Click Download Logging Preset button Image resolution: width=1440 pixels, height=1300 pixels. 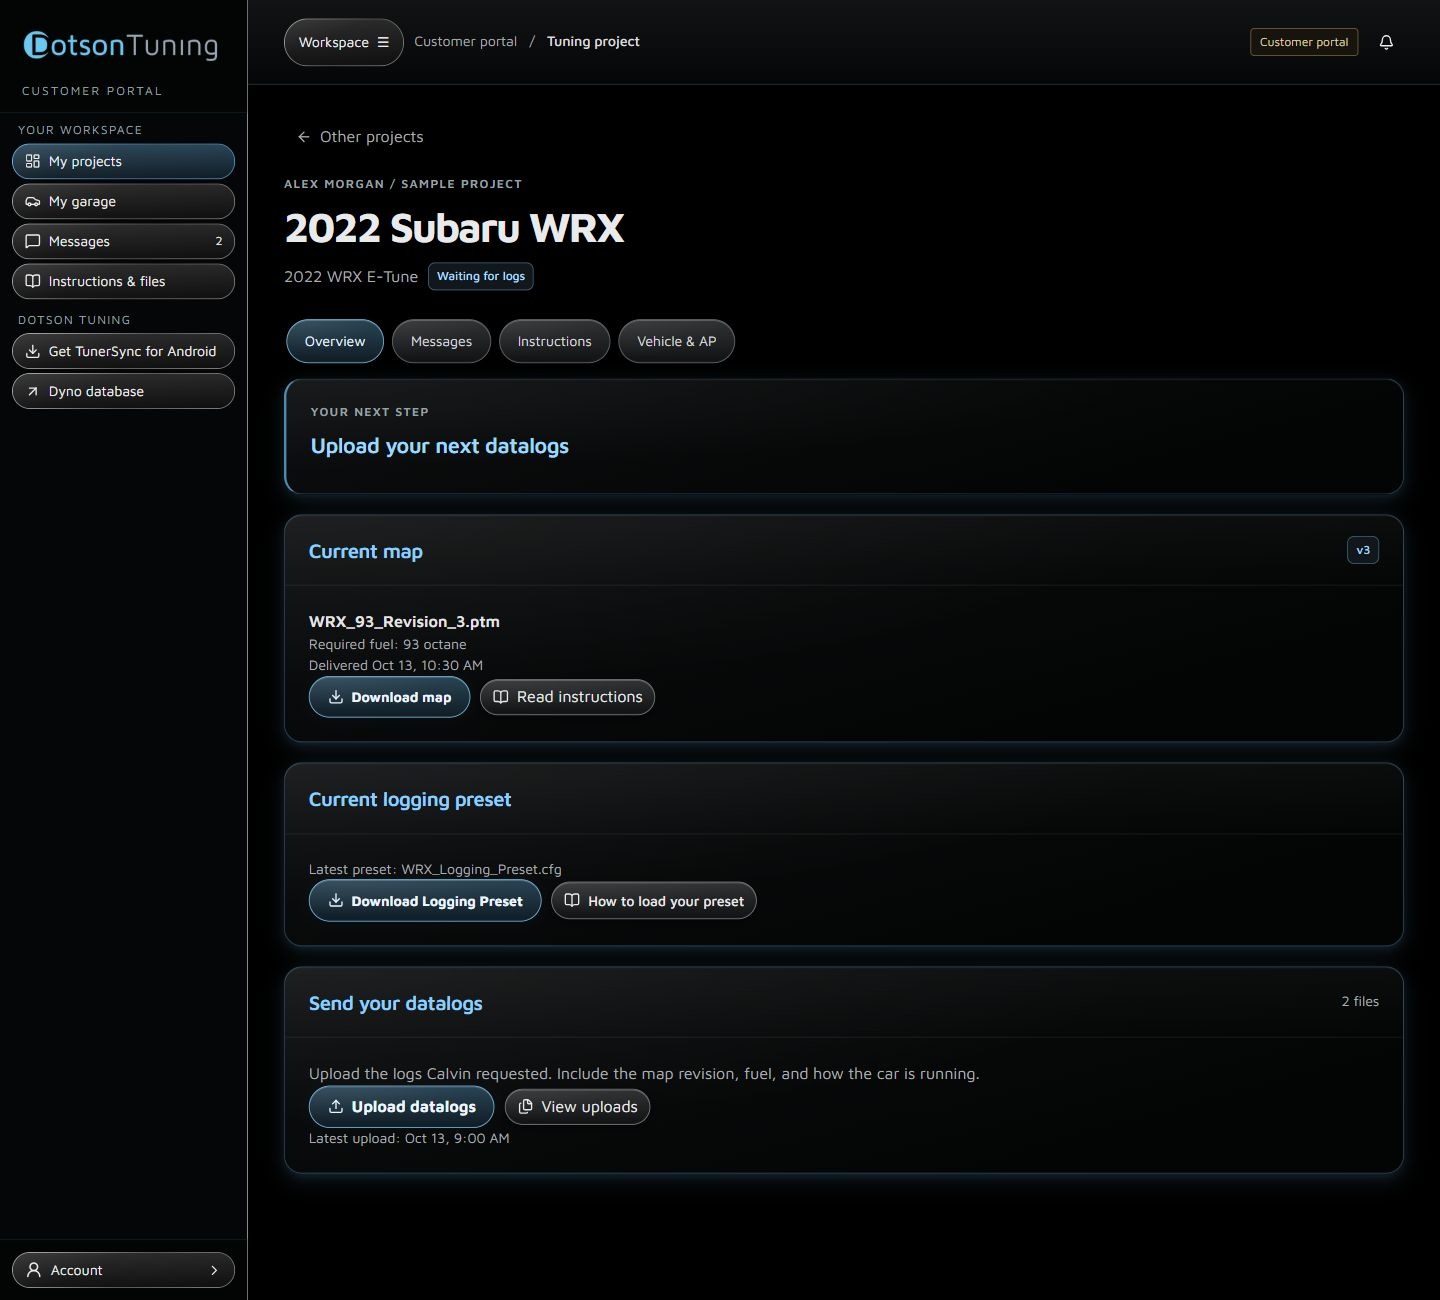pyautogui.click(x=425, y=901)
